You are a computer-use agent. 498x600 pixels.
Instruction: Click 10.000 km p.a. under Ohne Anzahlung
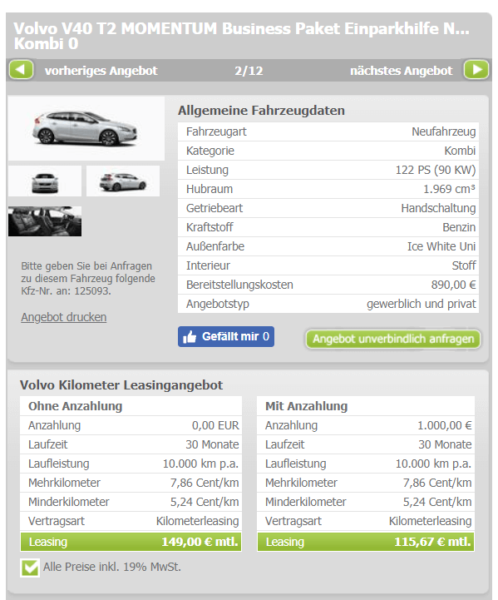coord(201,463)
